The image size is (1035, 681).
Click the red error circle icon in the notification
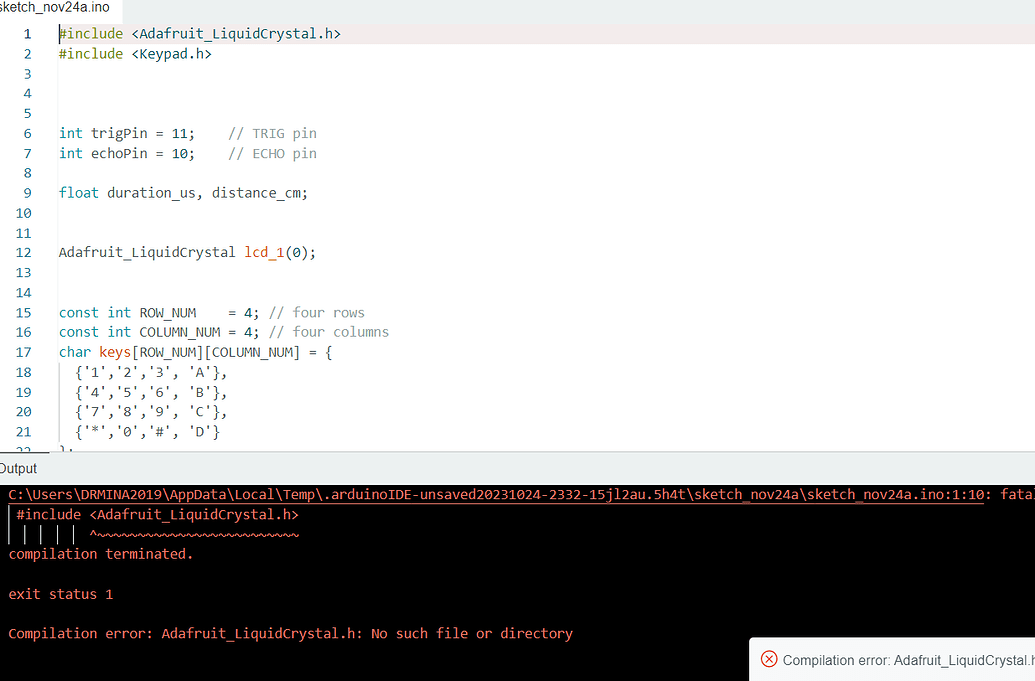(769, 659)
